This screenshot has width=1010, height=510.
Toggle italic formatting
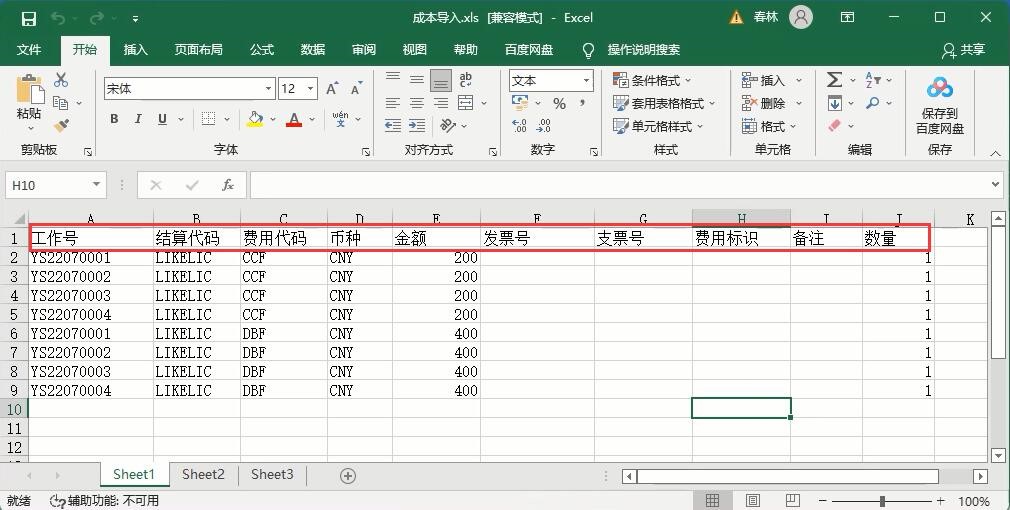coord(138,119)
